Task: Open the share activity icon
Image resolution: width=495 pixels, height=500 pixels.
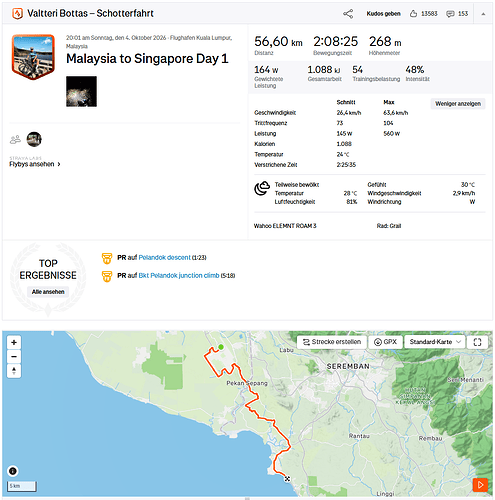Action: coord(348,14)
